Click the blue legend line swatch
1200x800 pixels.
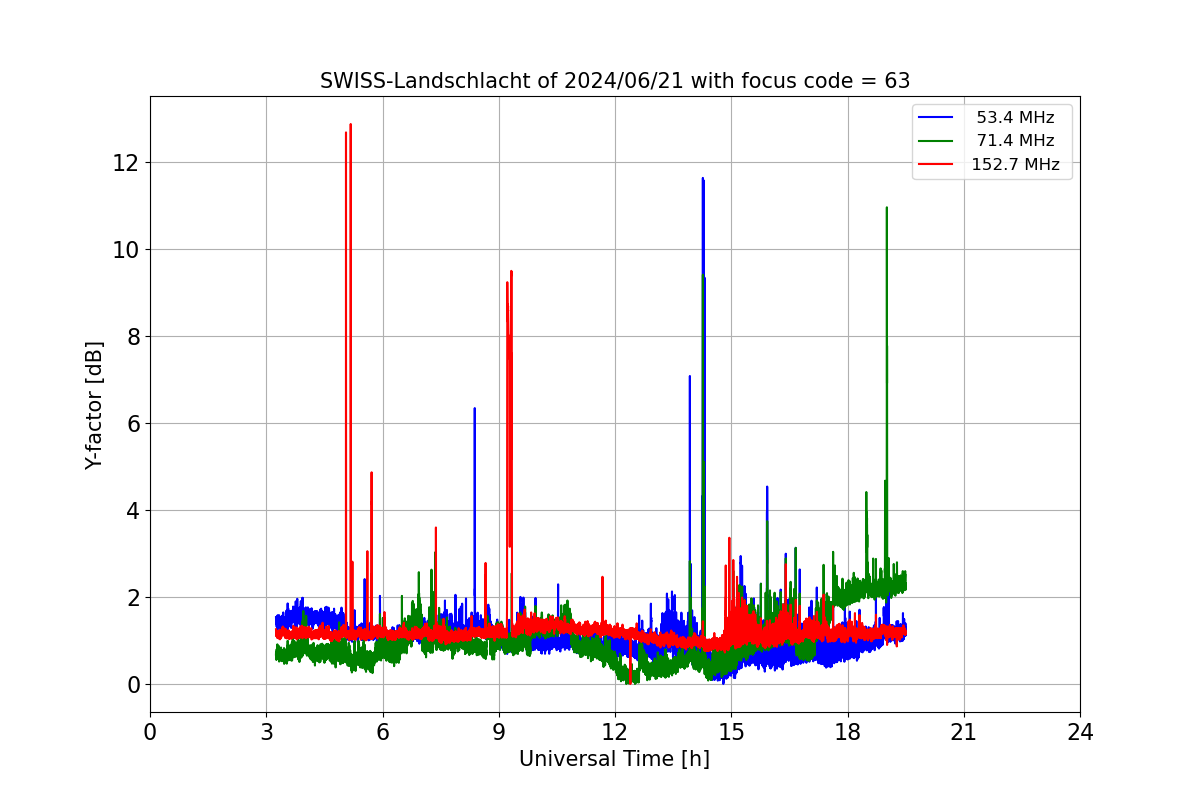937,118
